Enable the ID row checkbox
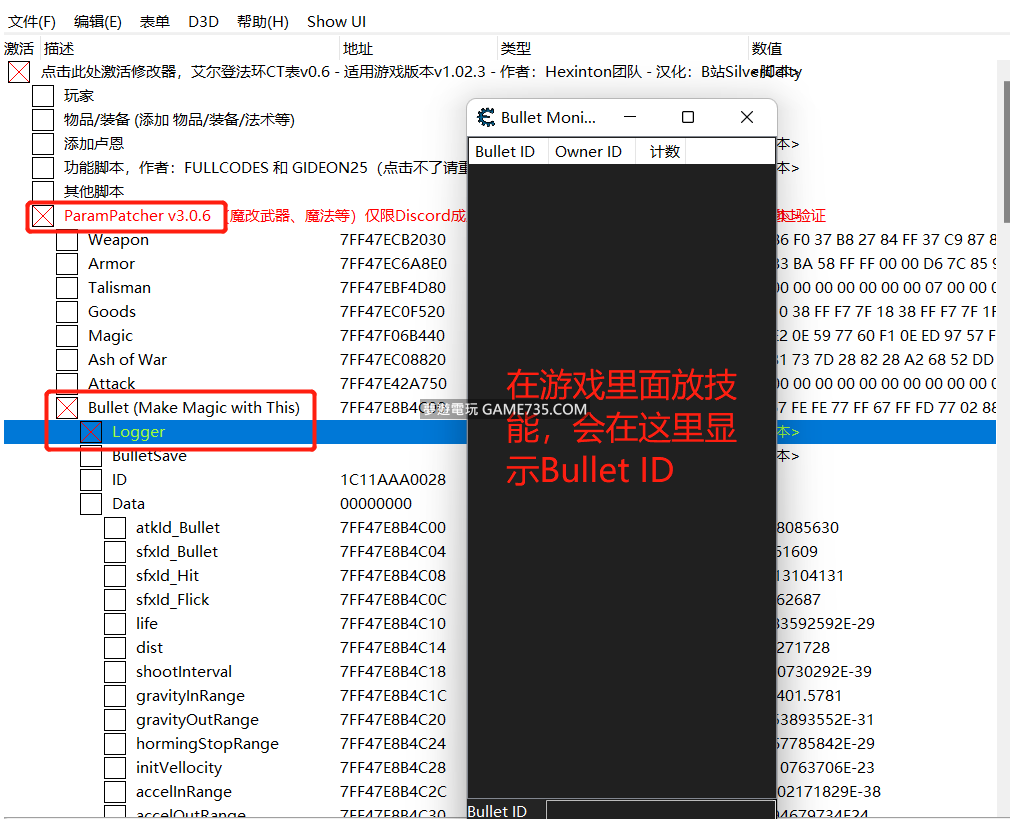Viewport: 1010px width, 819px height. click(91, 479)
